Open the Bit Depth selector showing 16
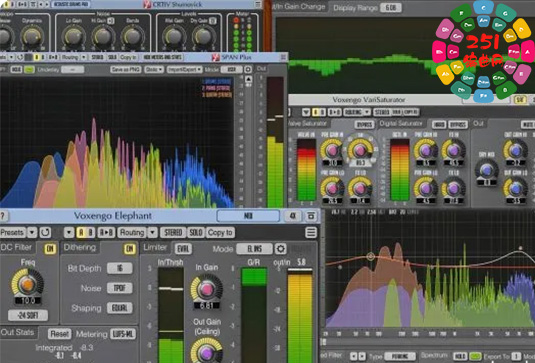Image resolution: width=535 pixels, height=363 pixels. [x=119, y=268]
